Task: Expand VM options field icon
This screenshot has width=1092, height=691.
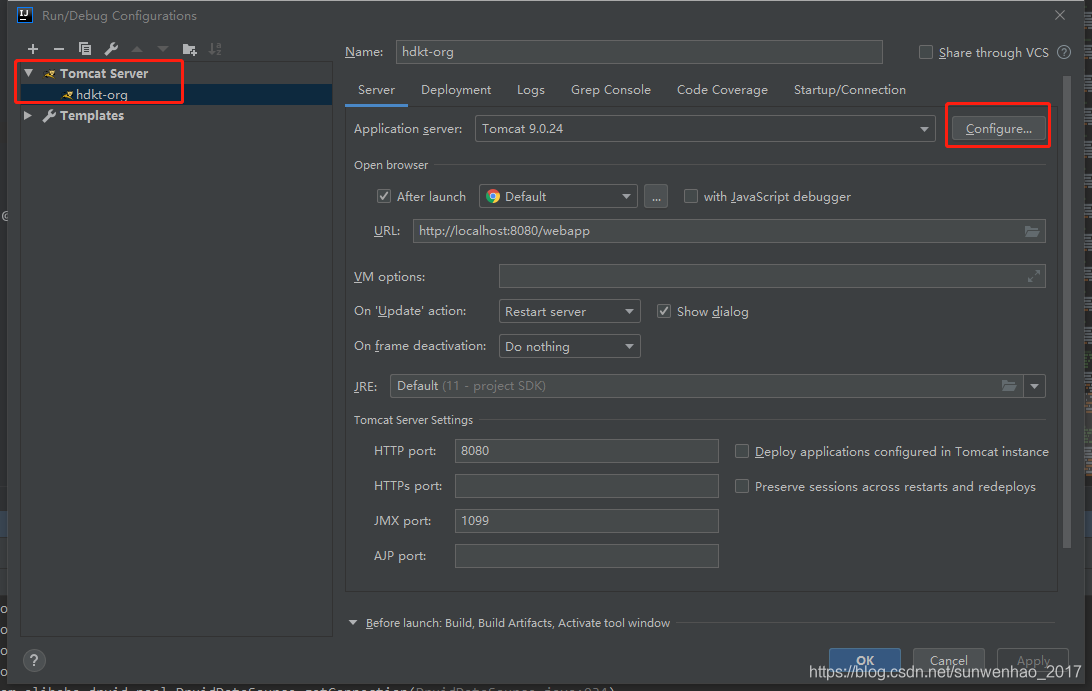Action: coord(1034,277)
